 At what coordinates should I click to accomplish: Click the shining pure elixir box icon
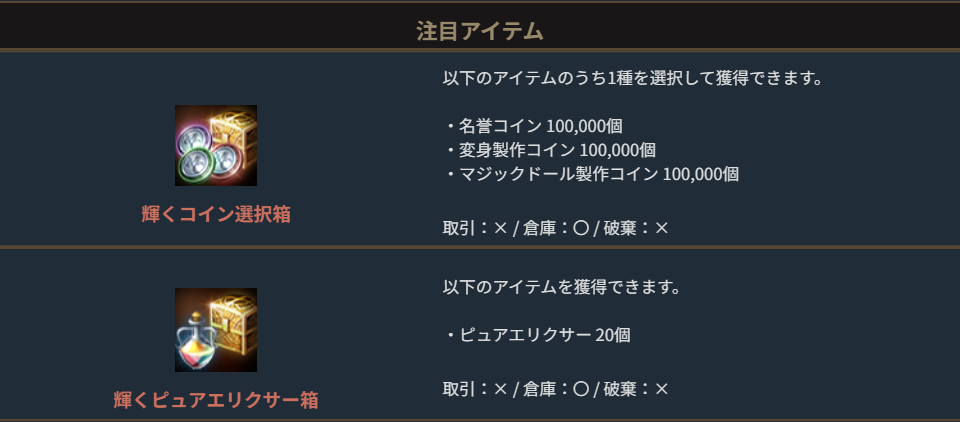[216, 329]
